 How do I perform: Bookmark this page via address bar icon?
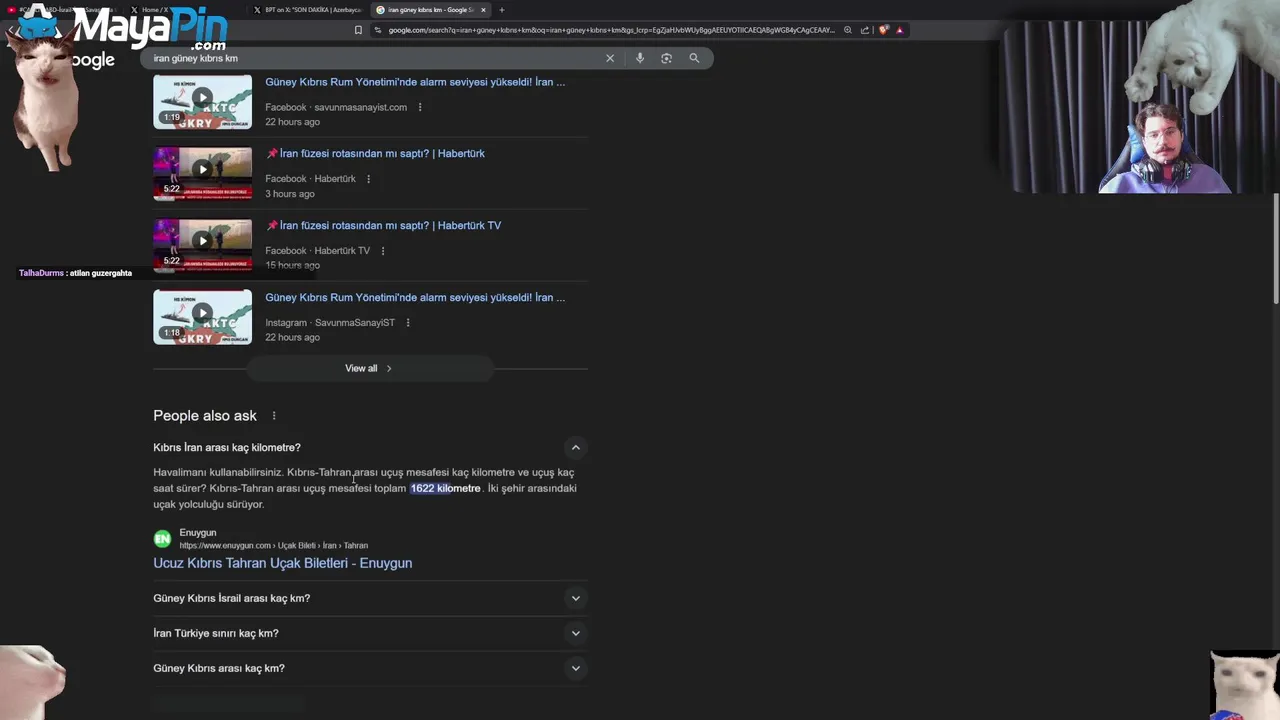coord(358,30)
